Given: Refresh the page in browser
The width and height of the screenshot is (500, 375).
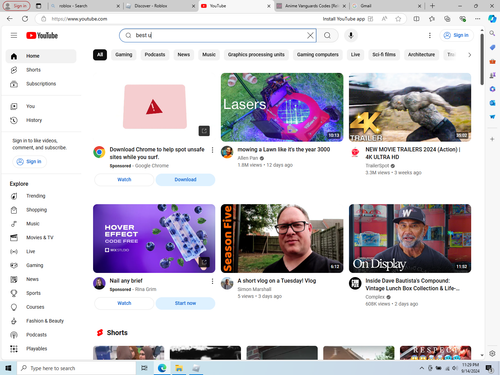Looking at the screenshot, I should (x=25, y=19).
